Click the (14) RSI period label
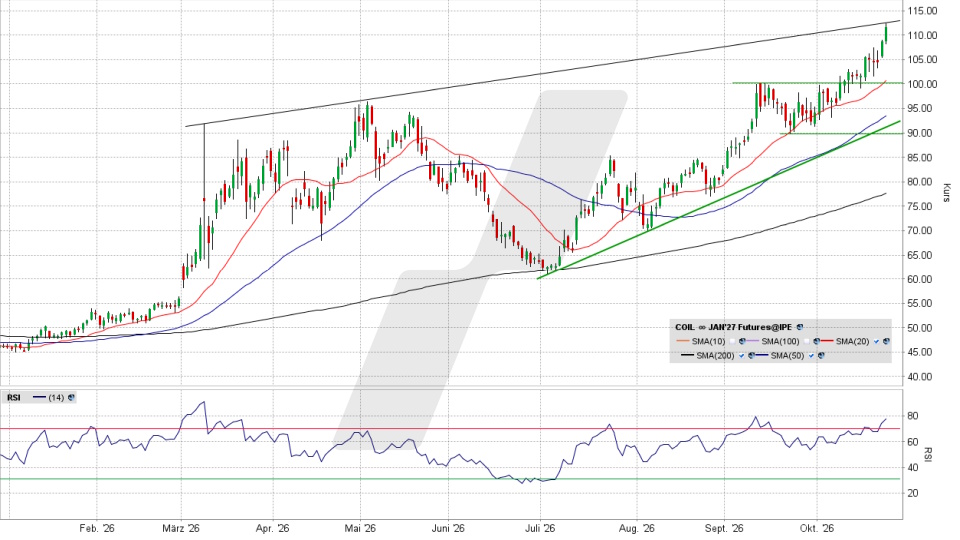 coord(56,398)
